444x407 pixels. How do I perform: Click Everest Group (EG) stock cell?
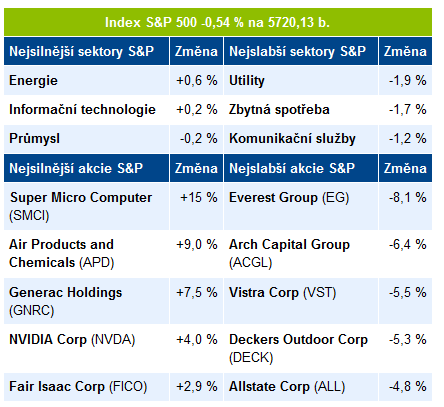tap(301, 206)
